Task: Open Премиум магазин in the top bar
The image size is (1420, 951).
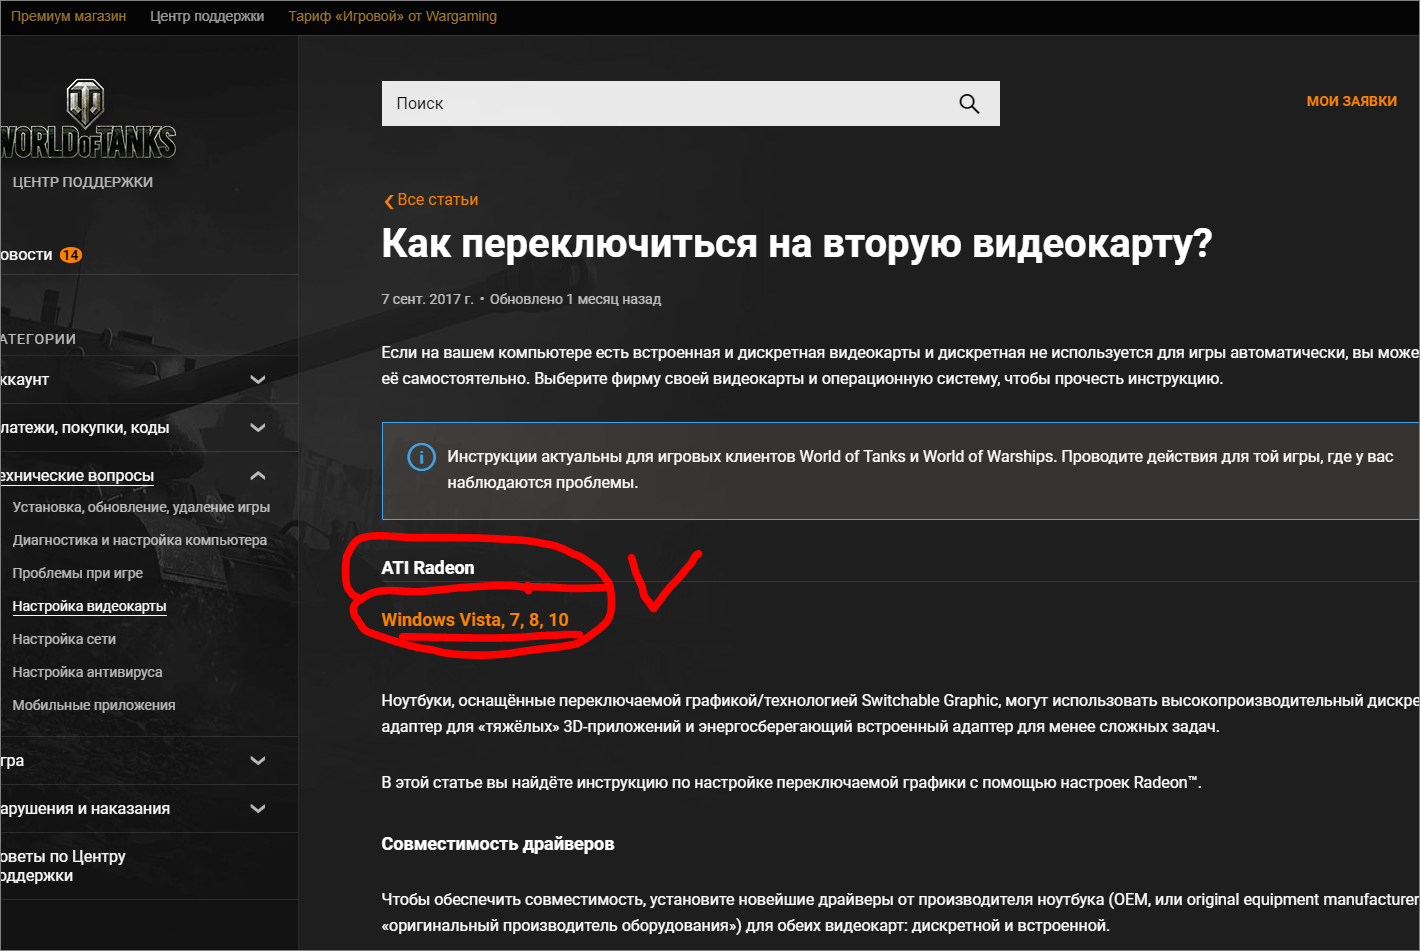Action: (68, 16)
